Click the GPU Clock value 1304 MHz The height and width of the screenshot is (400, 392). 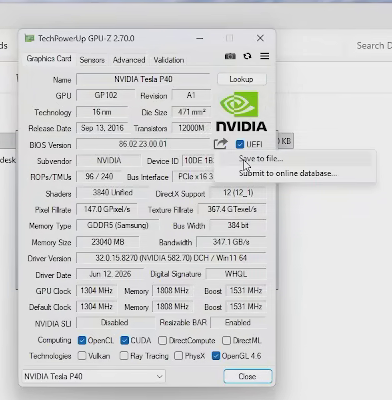(x=96, y=290)
